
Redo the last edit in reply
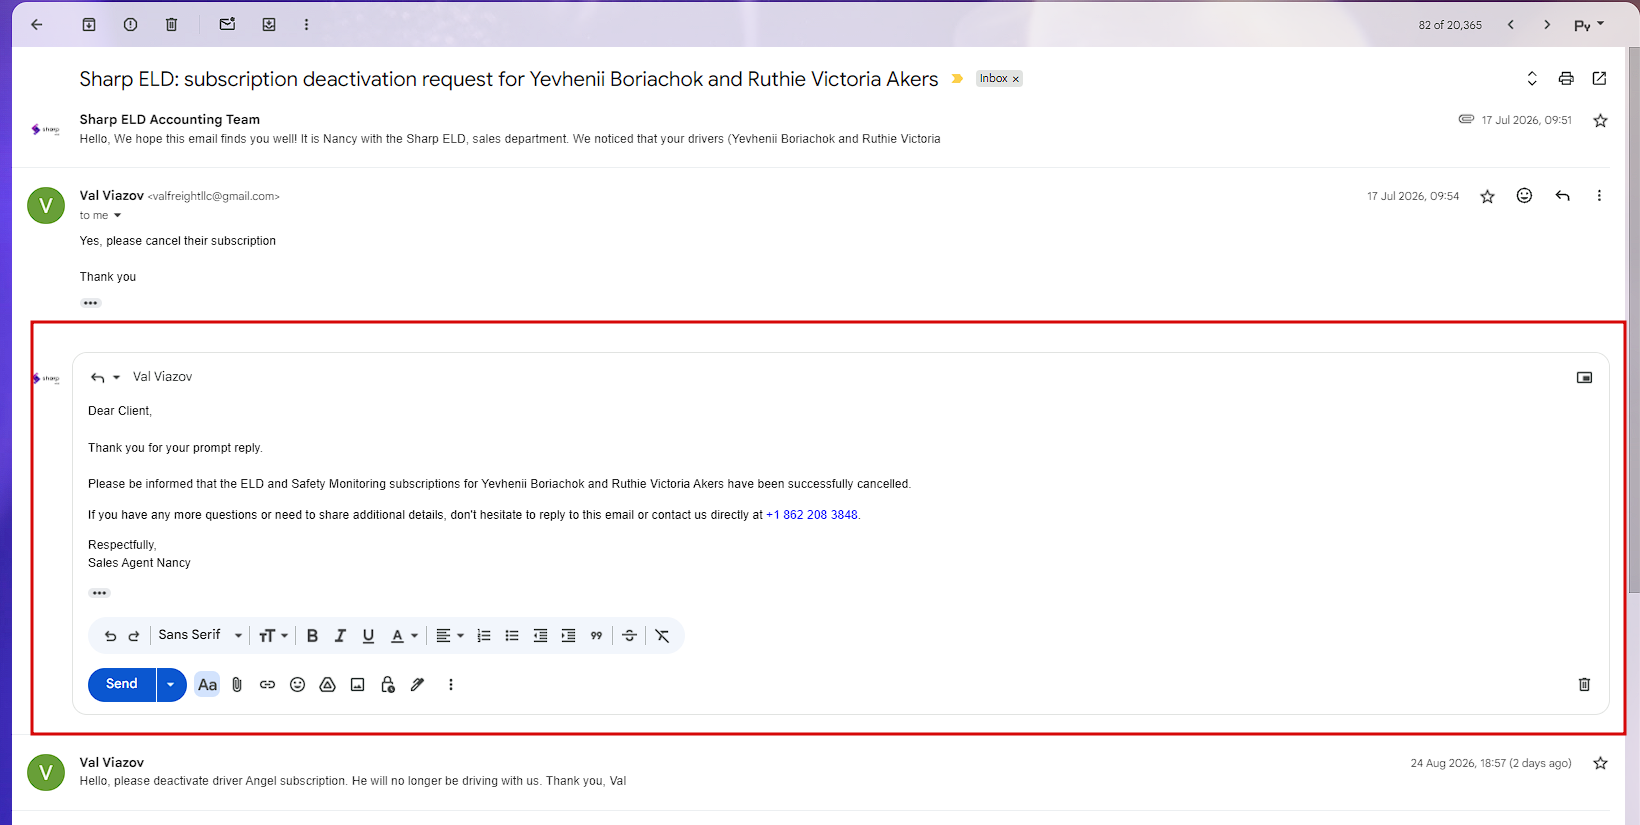tap(134, 636)
